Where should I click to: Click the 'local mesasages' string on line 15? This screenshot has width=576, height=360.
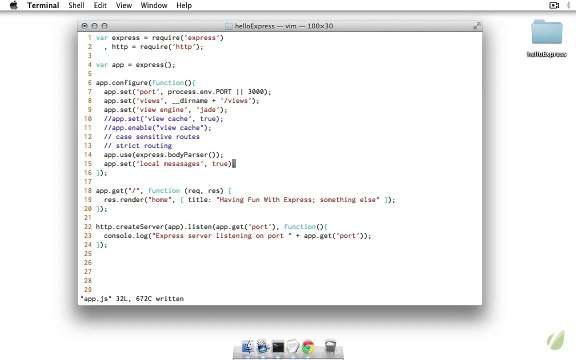[170, 164]
